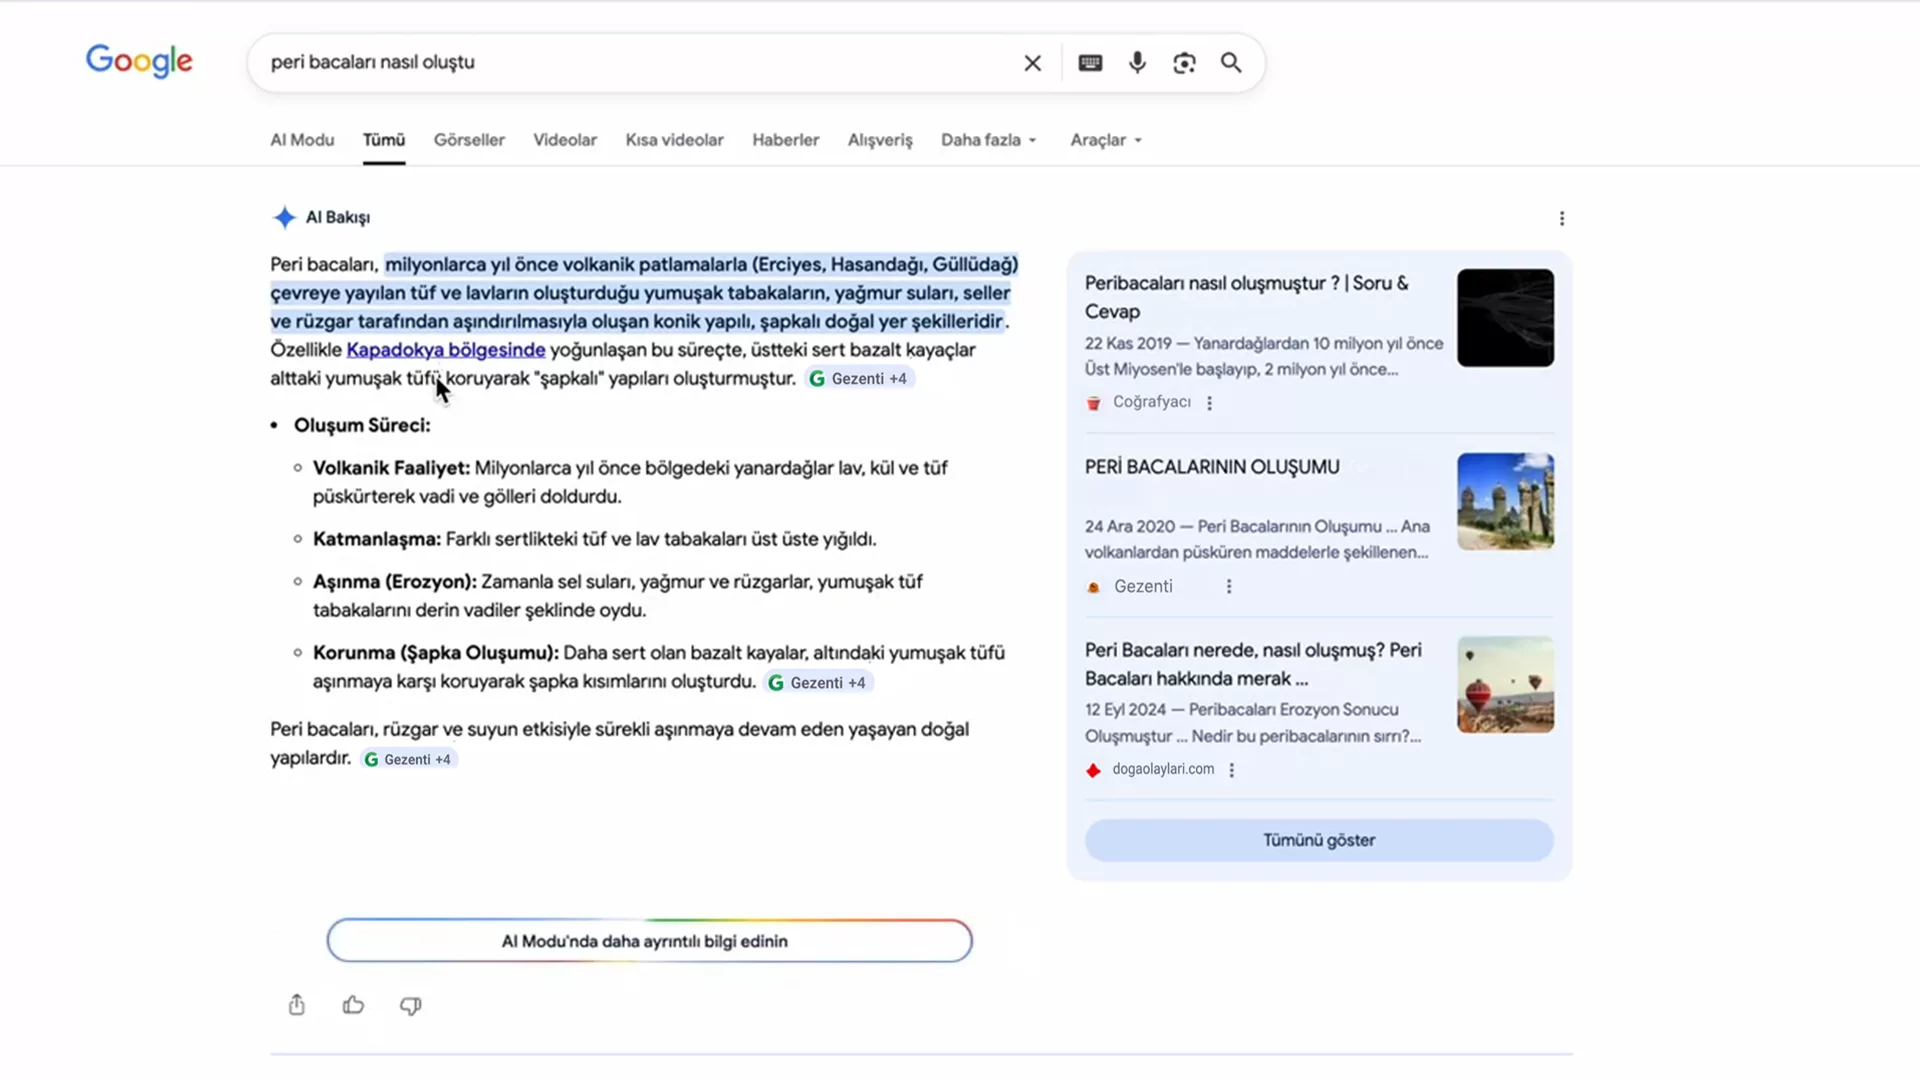Search by image using Google Lens icon
1920x1080 pixels.
tap(1184, 62)
